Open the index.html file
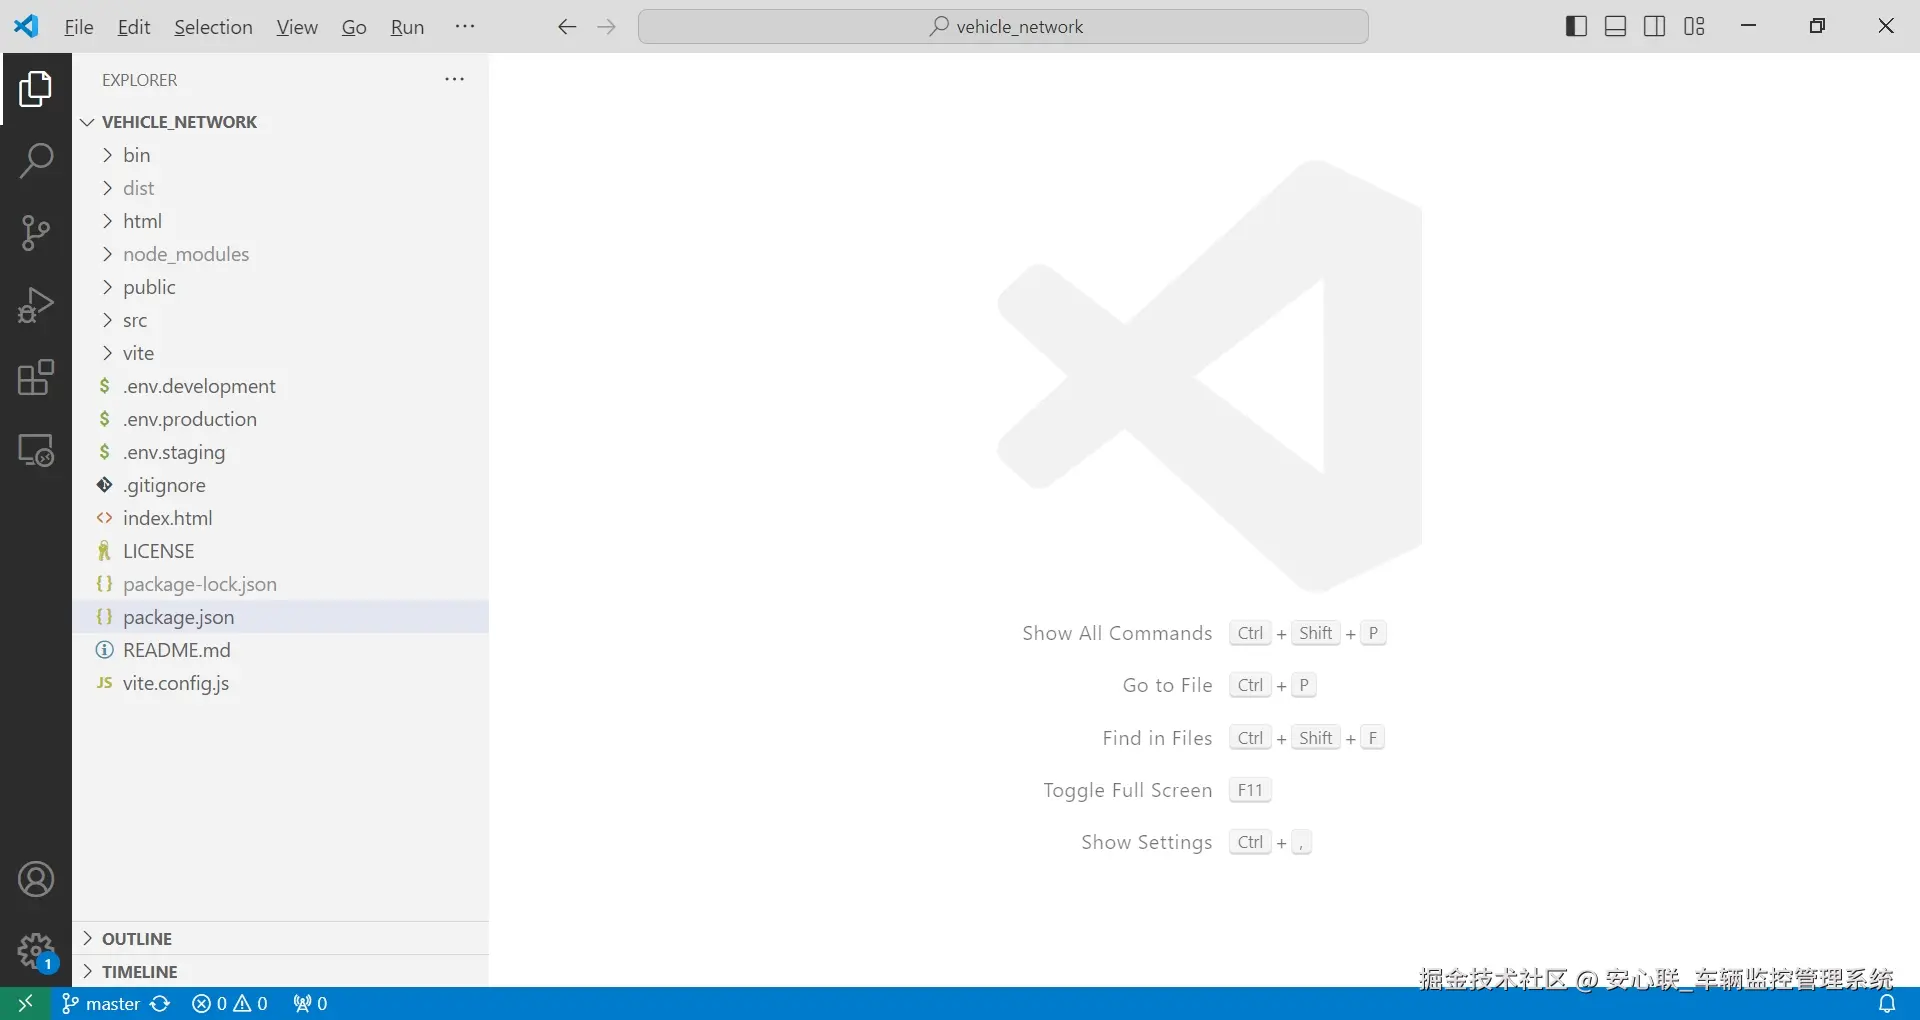Screen dimensions: 1920x1020 281,518
